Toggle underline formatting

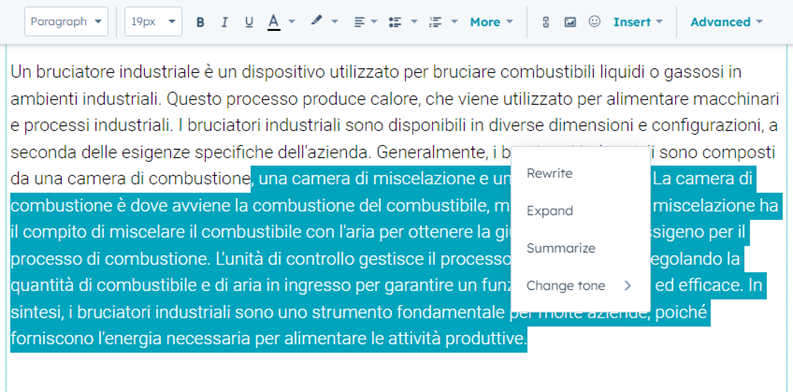point(249,22)
